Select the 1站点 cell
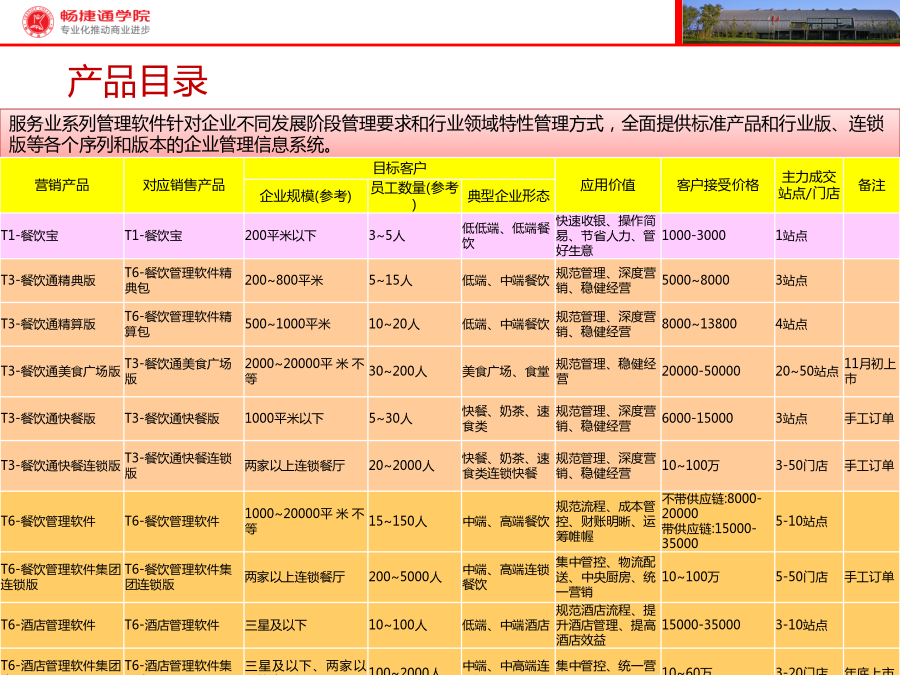This screenshot has height=675, width=900. (809, 236)
